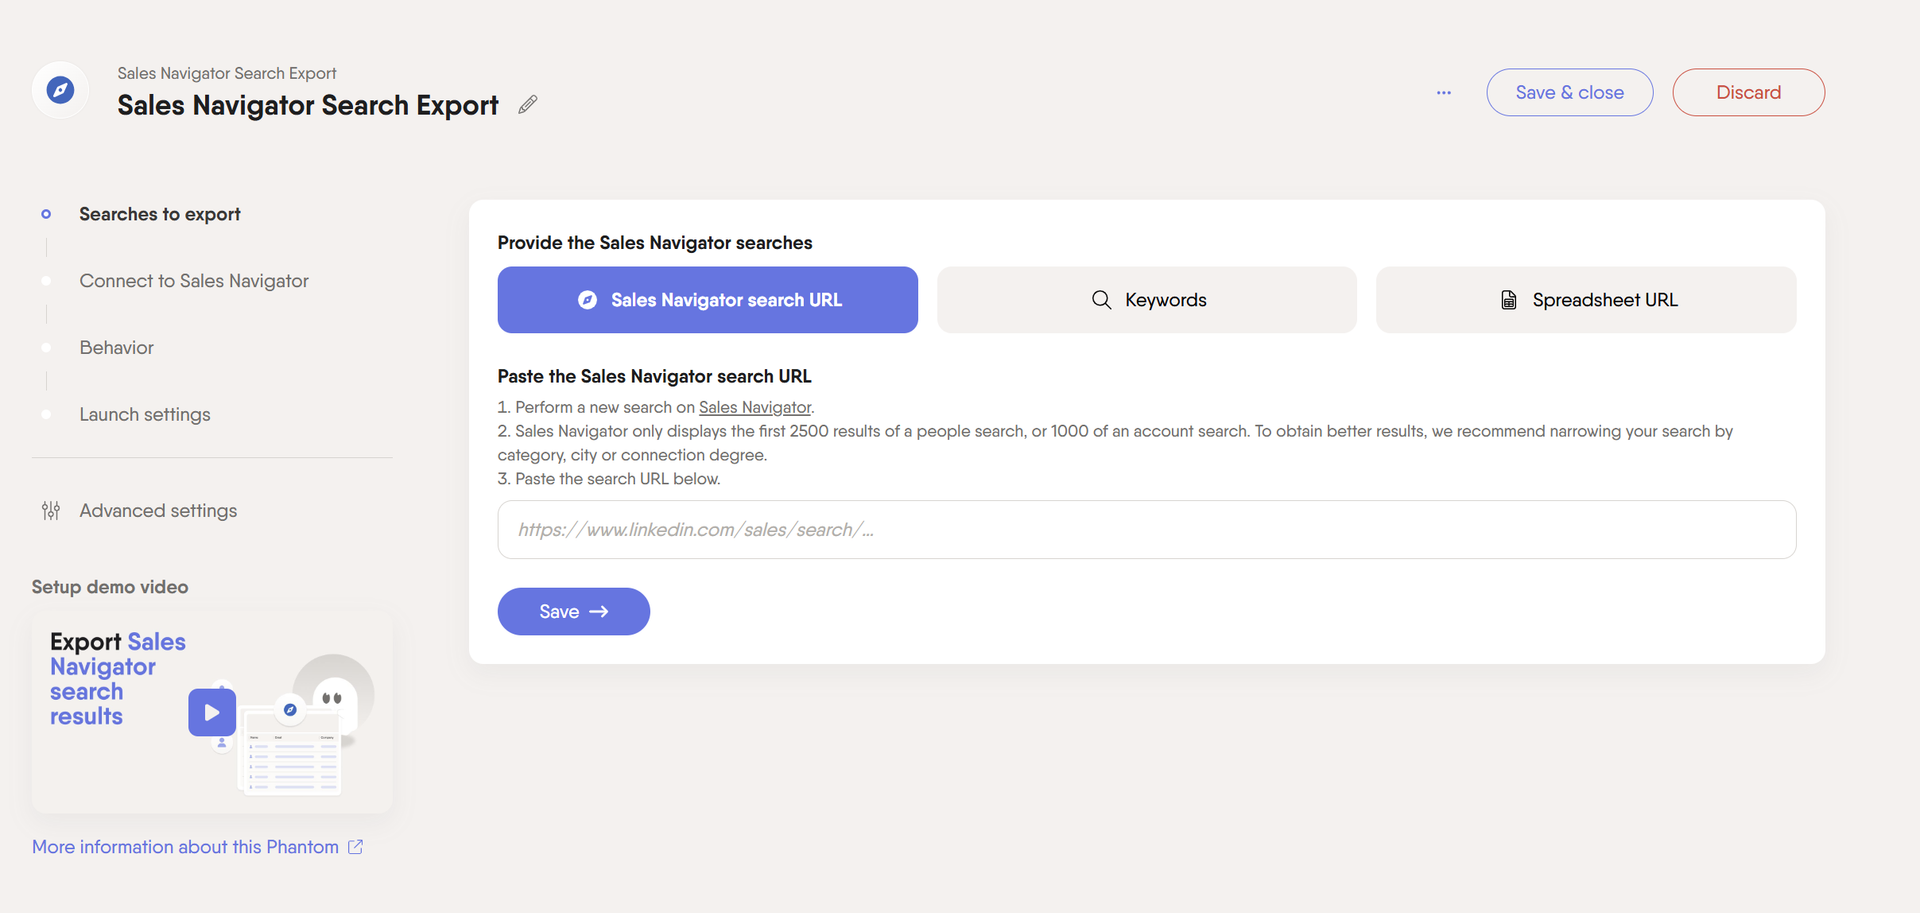This screenshot has width=1920, height=913.
Task: Click the blue Save button
Action: (x=574, y=611)
